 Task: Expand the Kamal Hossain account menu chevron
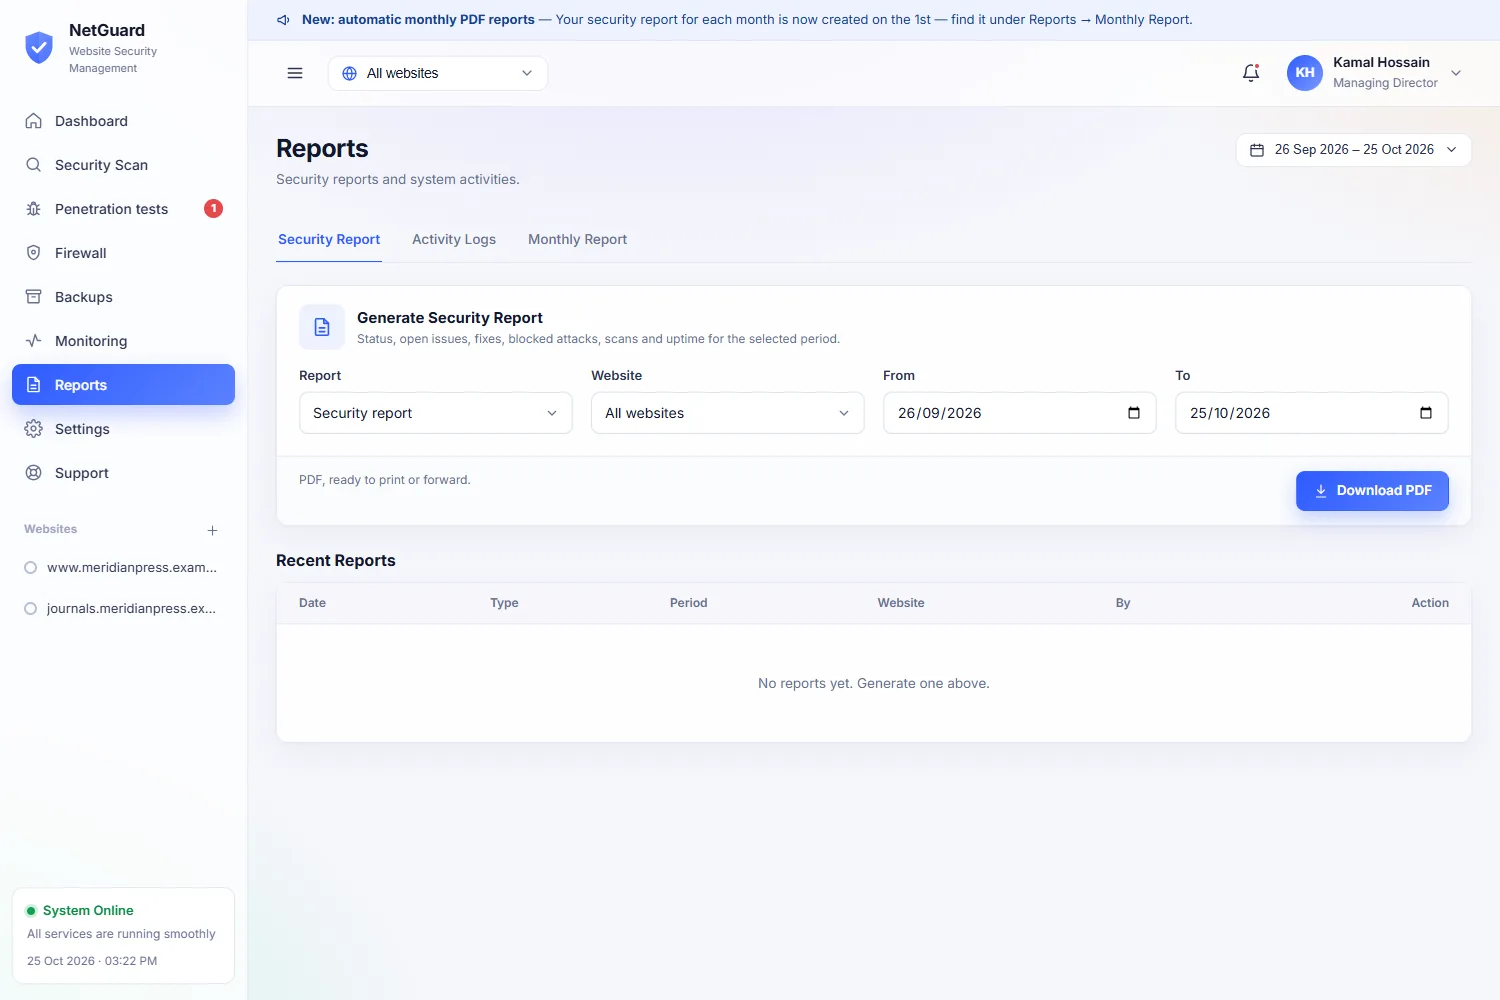tap(1456, 73)
